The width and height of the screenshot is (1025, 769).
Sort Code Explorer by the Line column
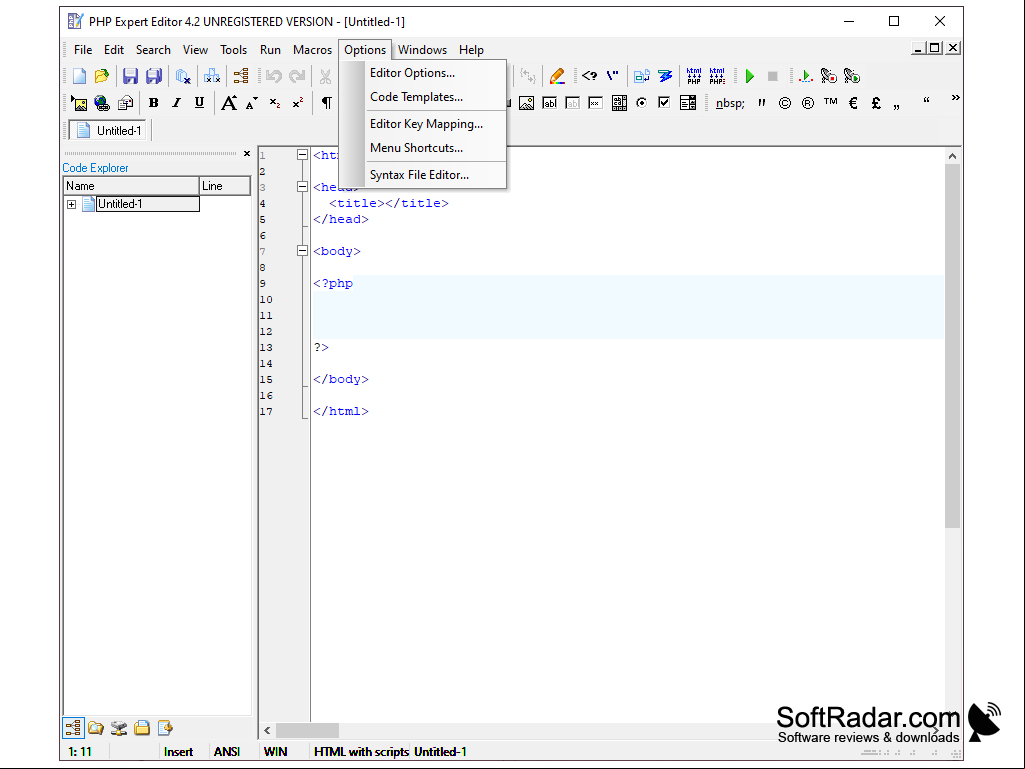(x=225, y=186)
